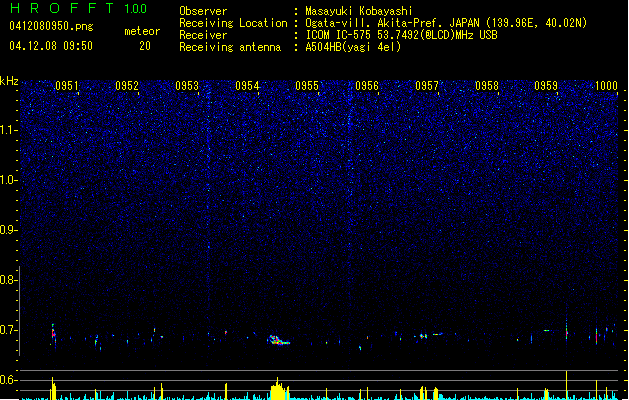Image resolution: width=629 pixels, height=400 pixels.
Task: Click the 0958 time marker
Action: point(487,85)
